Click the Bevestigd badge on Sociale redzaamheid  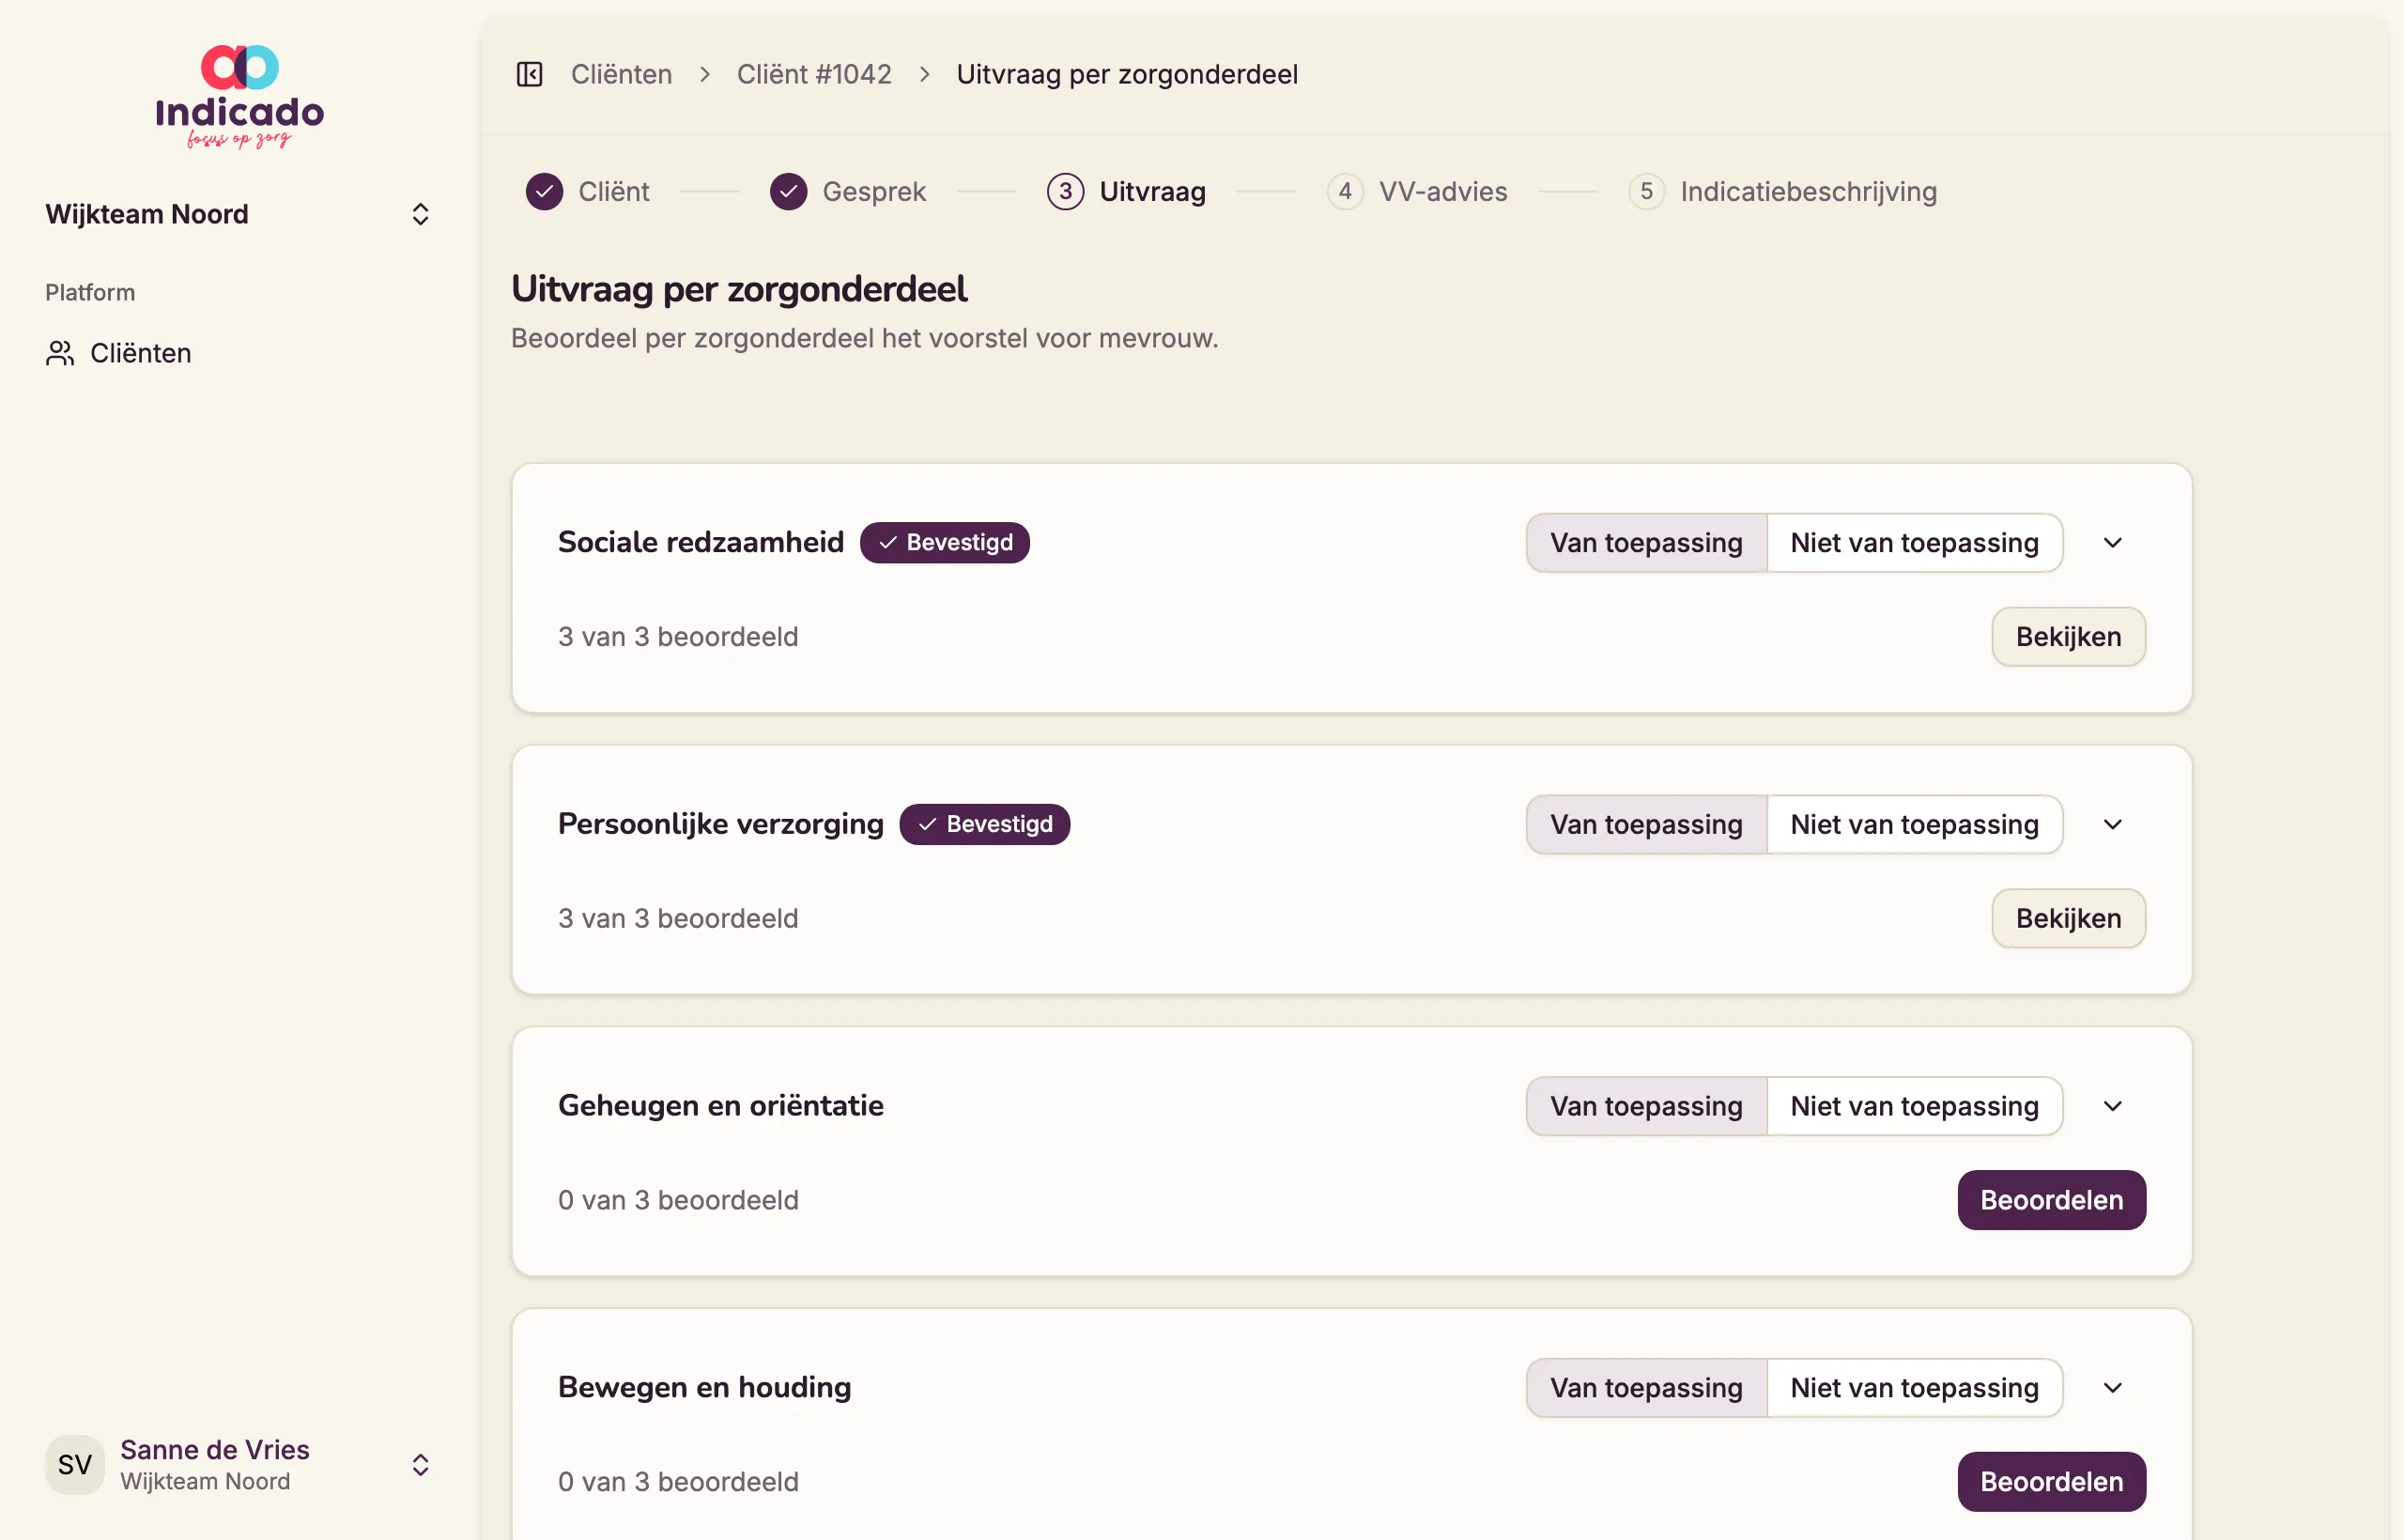[945, 543]
